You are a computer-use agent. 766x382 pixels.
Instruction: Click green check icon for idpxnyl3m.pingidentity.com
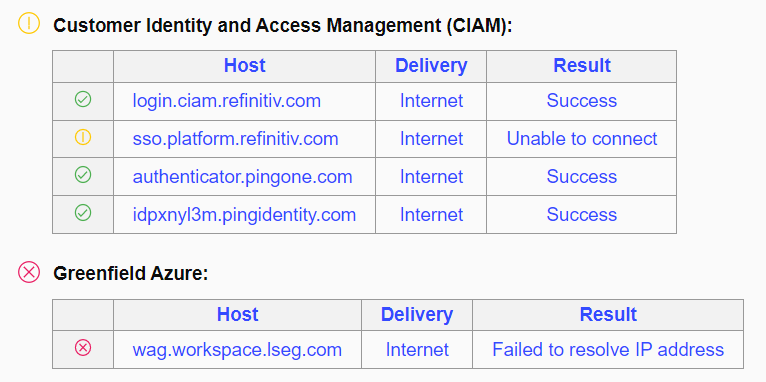(83, 212)
